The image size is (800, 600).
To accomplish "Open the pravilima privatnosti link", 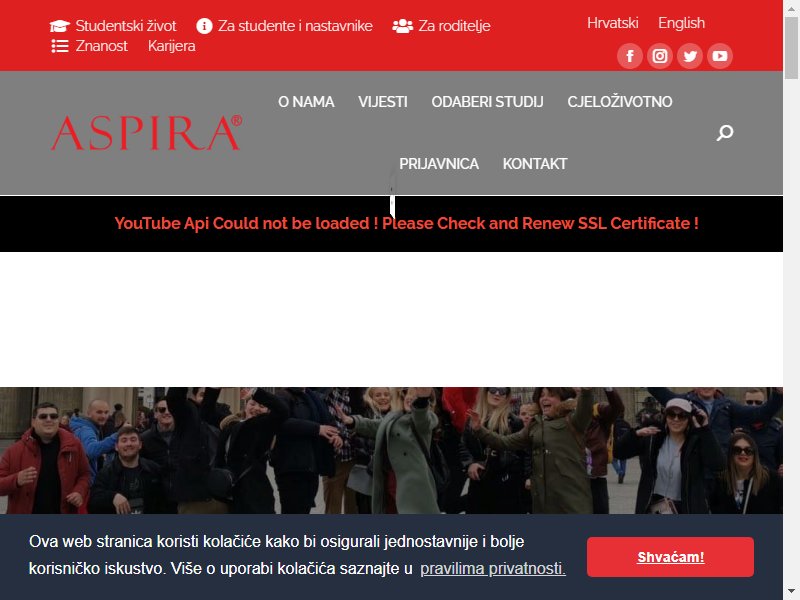I will pos(493,568).
